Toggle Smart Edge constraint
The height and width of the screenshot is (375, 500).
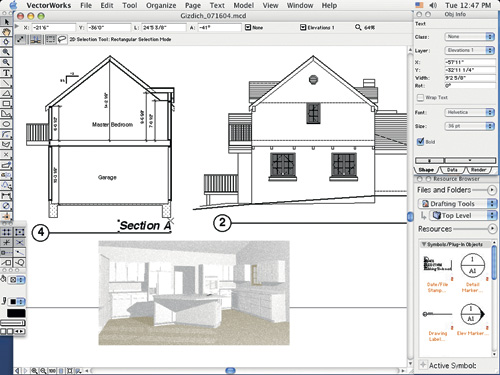[7, 263]
